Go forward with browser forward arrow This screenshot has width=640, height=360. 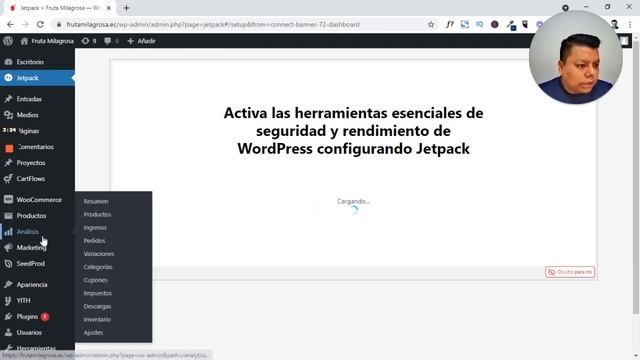pyautogui.click(x=25, y=24)
